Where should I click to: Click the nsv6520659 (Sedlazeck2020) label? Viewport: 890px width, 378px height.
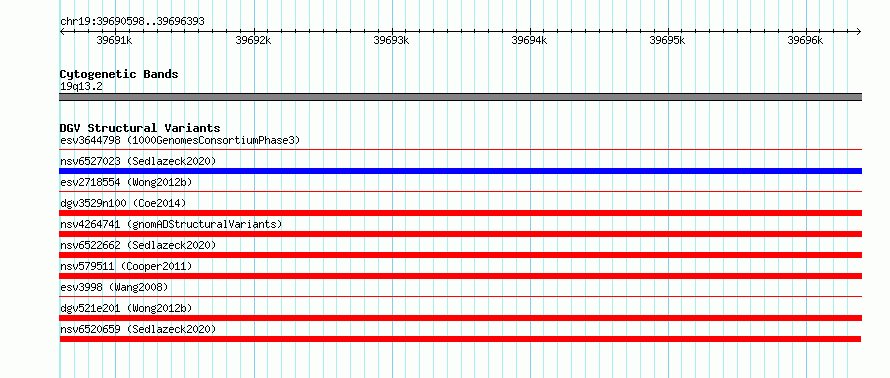point(138,329)
